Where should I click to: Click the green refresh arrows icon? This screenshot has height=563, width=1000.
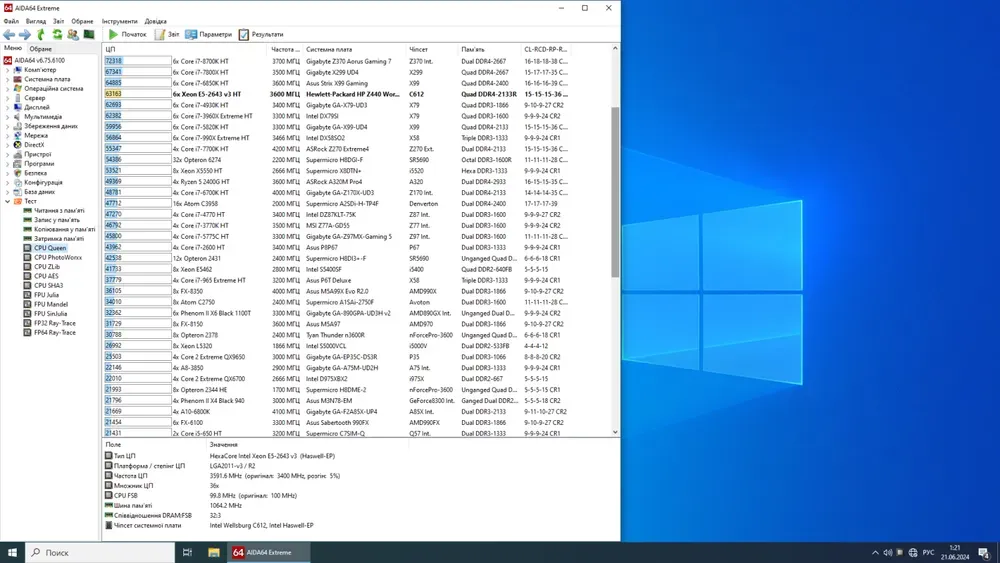[x=57, y=35]
